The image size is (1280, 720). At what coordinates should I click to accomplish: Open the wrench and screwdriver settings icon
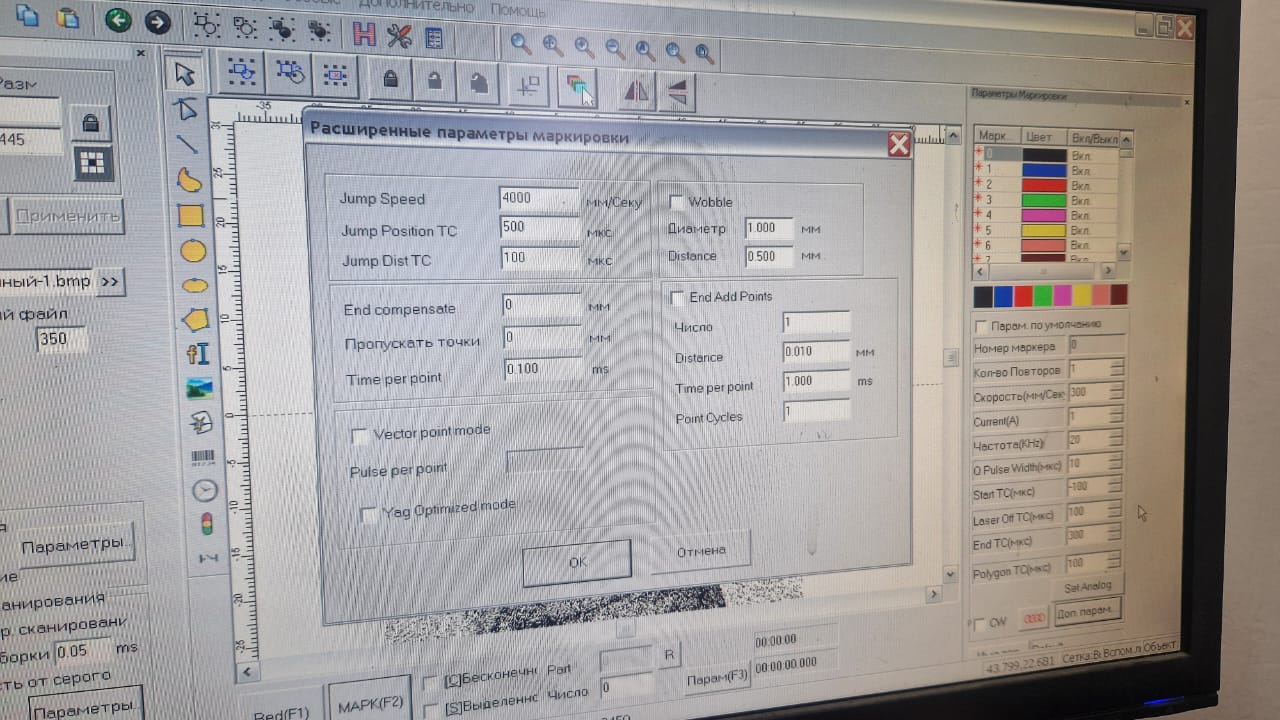399,36
